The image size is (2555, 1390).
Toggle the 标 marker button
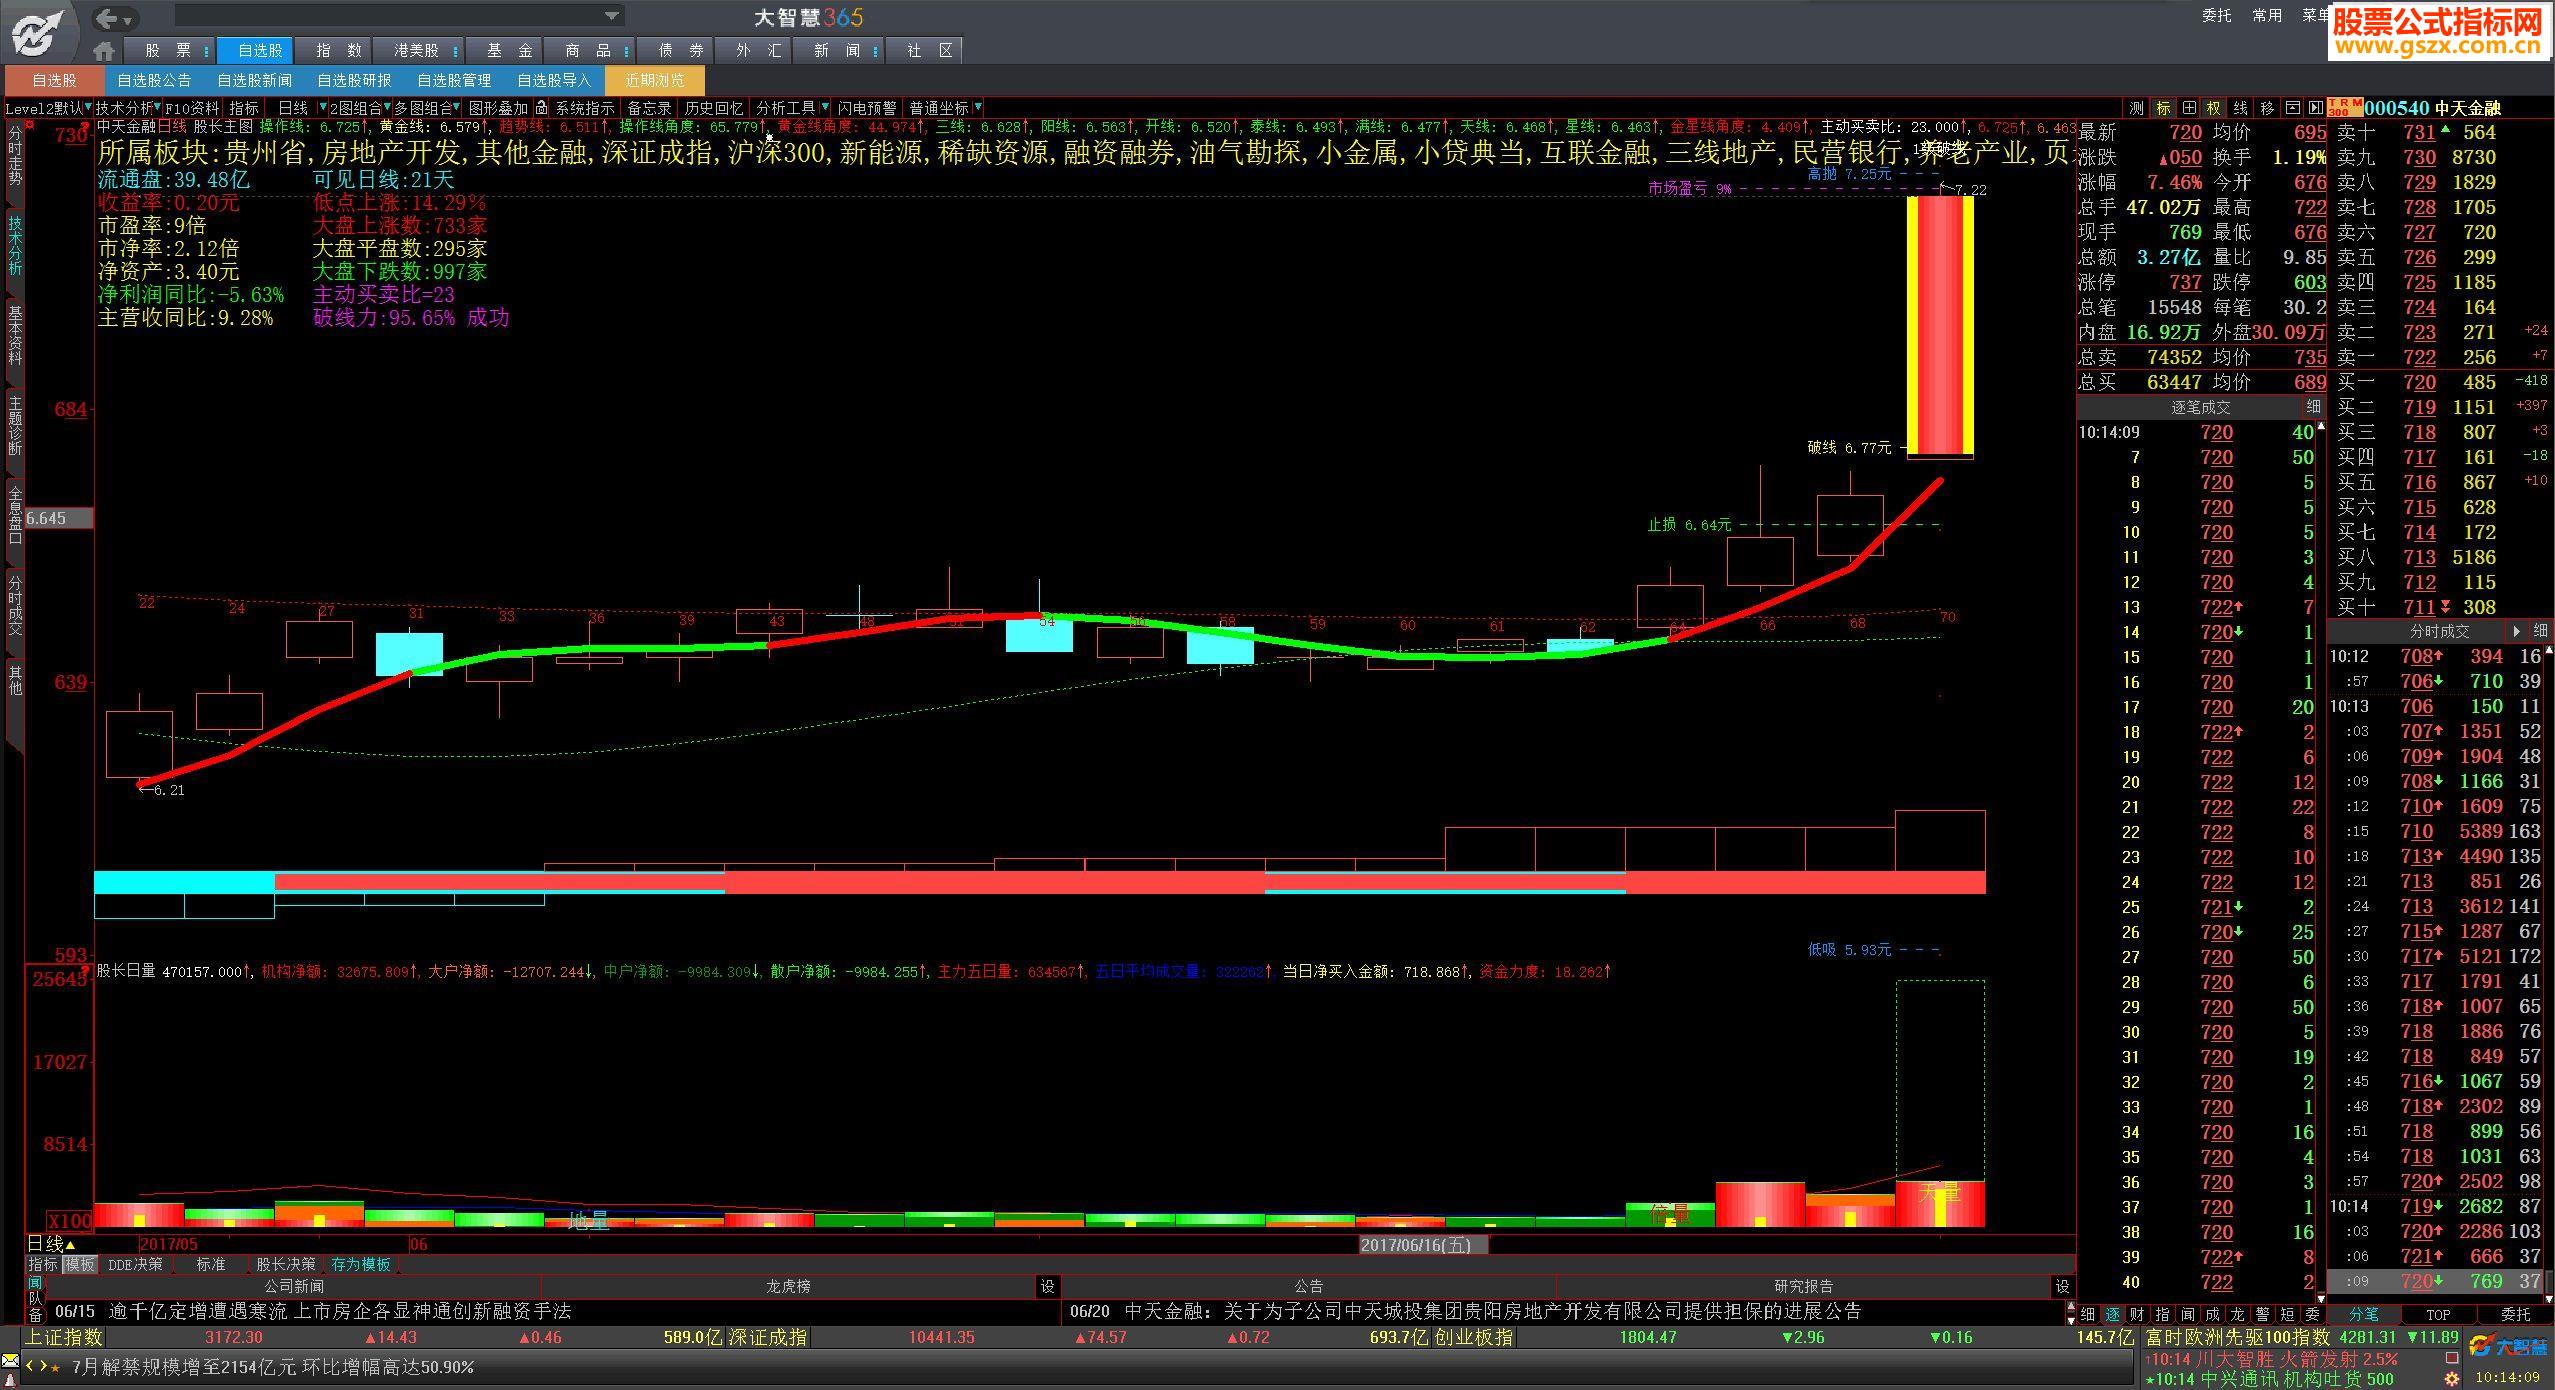pos(2163,107)
